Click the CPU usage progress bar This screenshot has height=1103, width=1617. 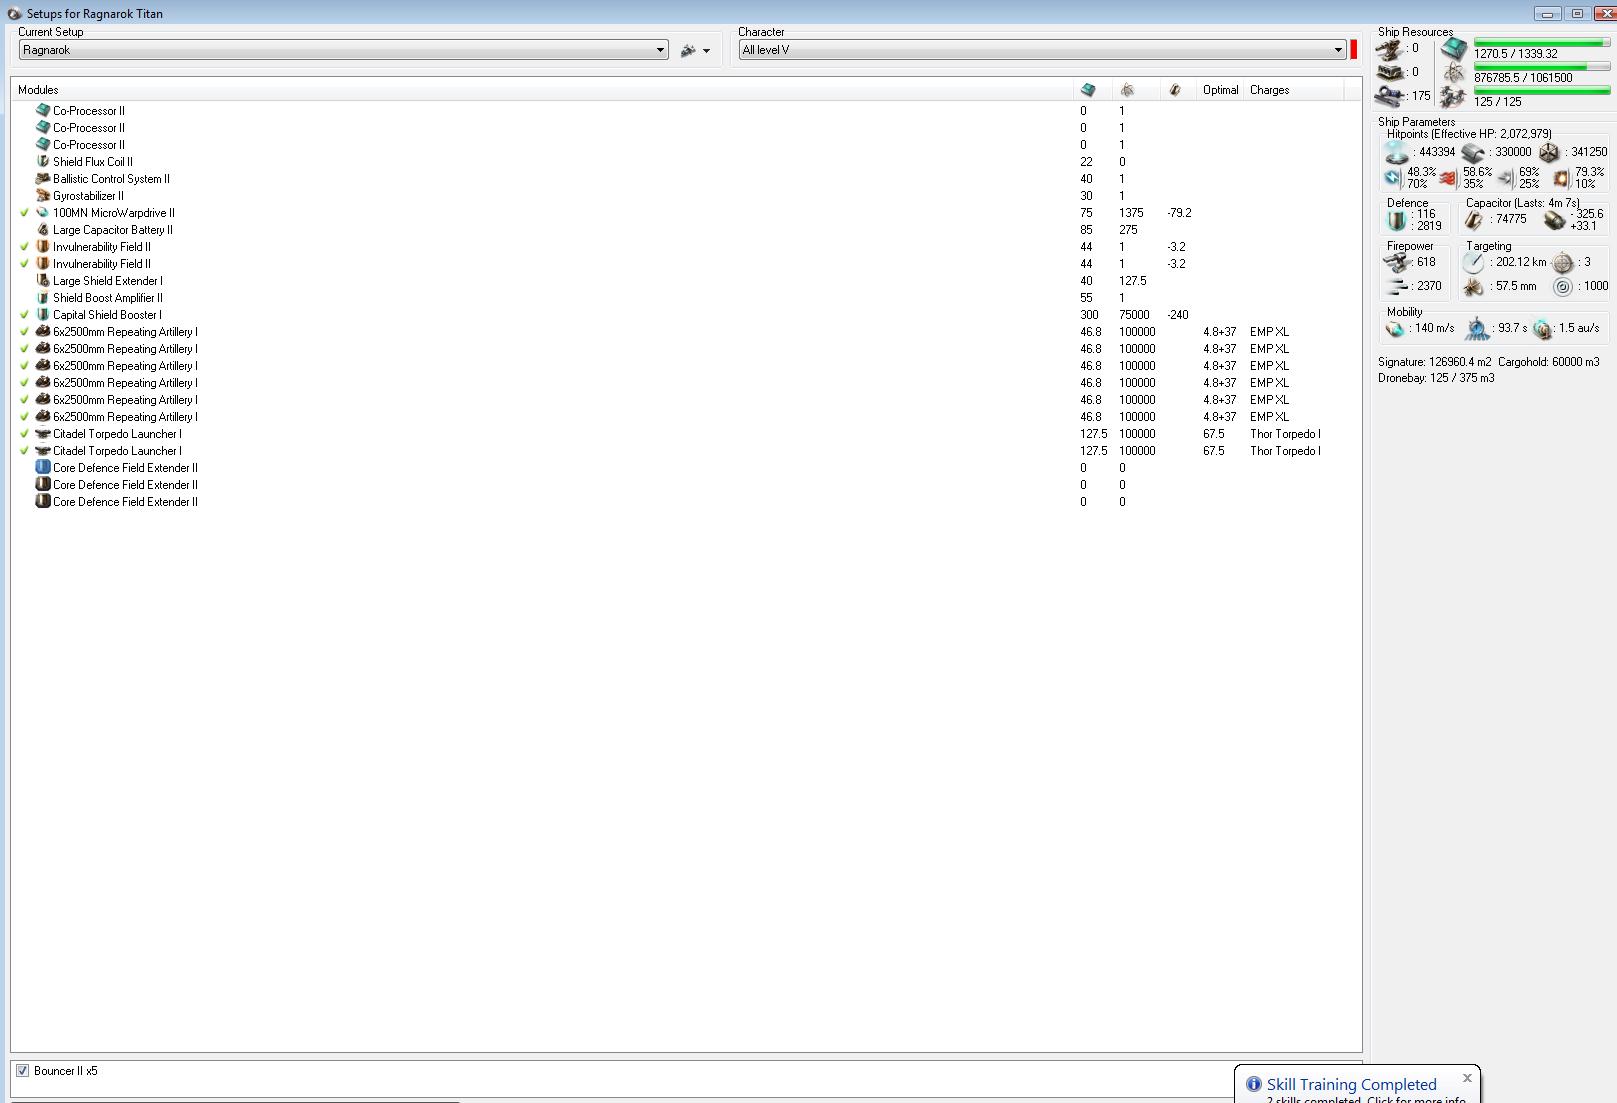pyautogui.click(x=1541, y=43)
